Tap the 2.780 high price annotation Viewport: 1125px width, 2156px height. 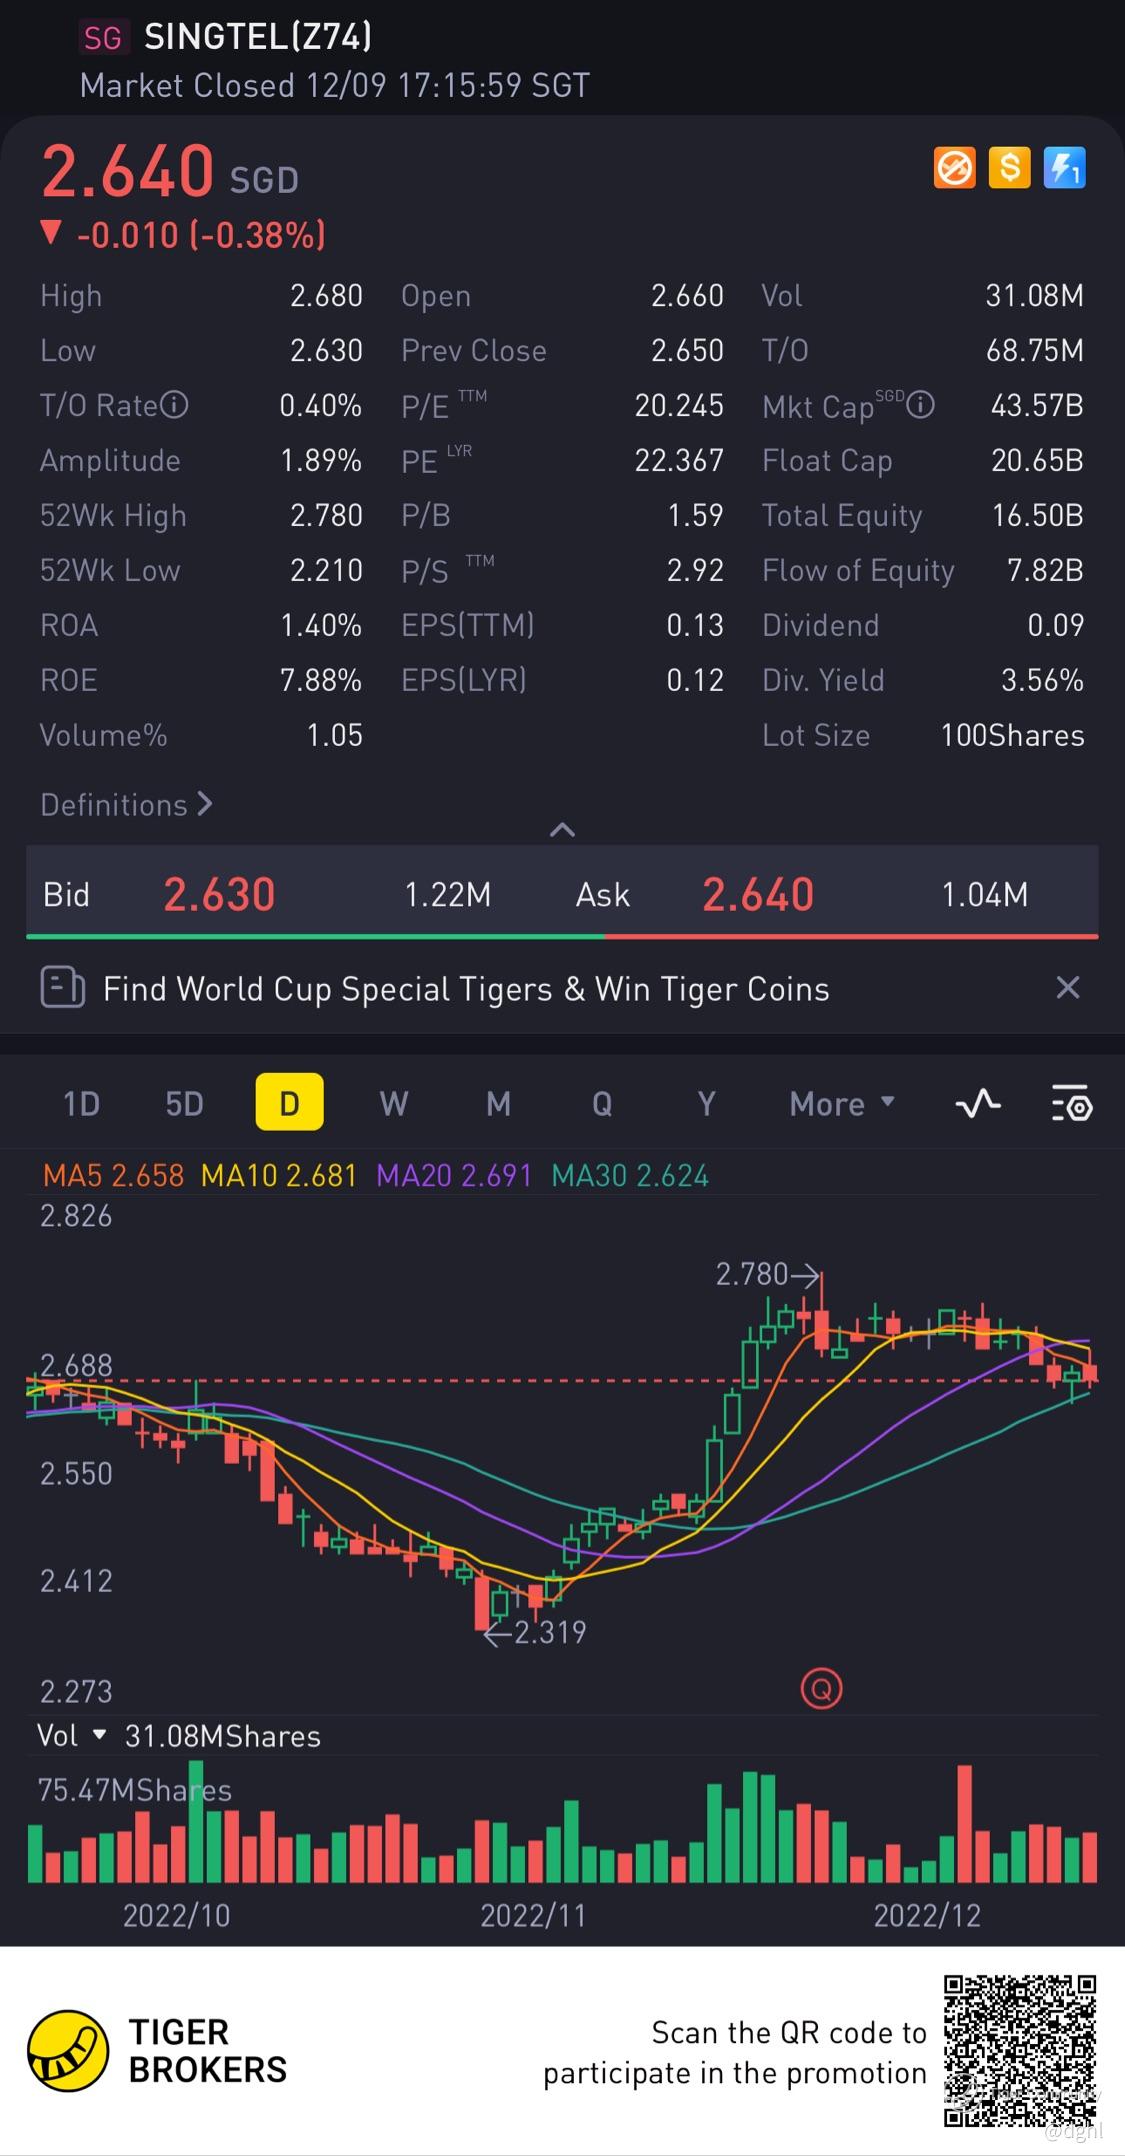(767, 1274)
